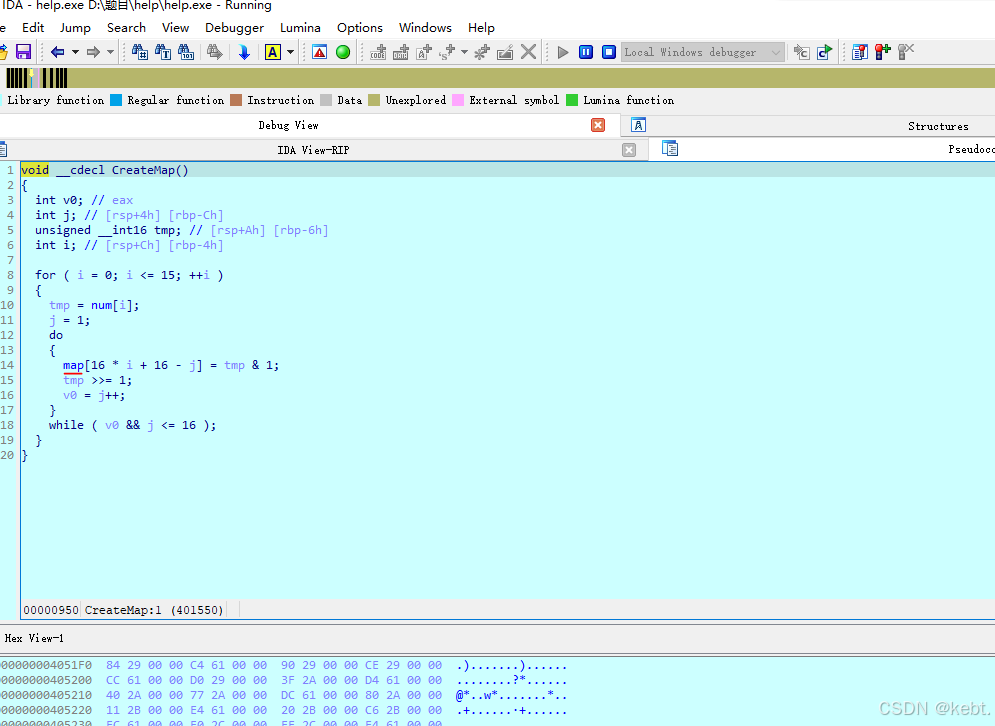Expand the back-navigation history dropdown arrow
The height and width of the screenshot is (726, 995).
pos(73,51)
